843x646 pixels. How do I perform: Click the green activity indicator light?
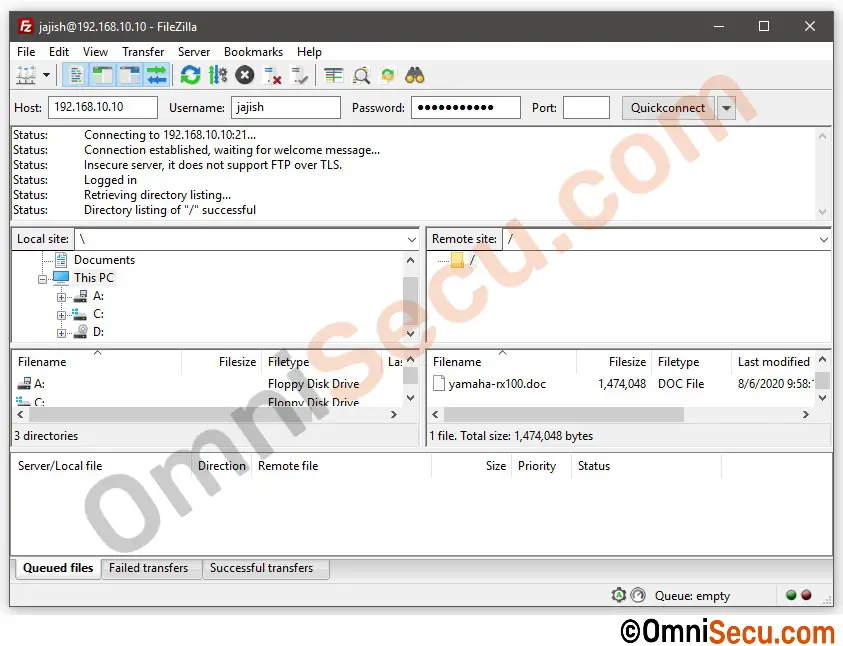[x=791, y=595]
